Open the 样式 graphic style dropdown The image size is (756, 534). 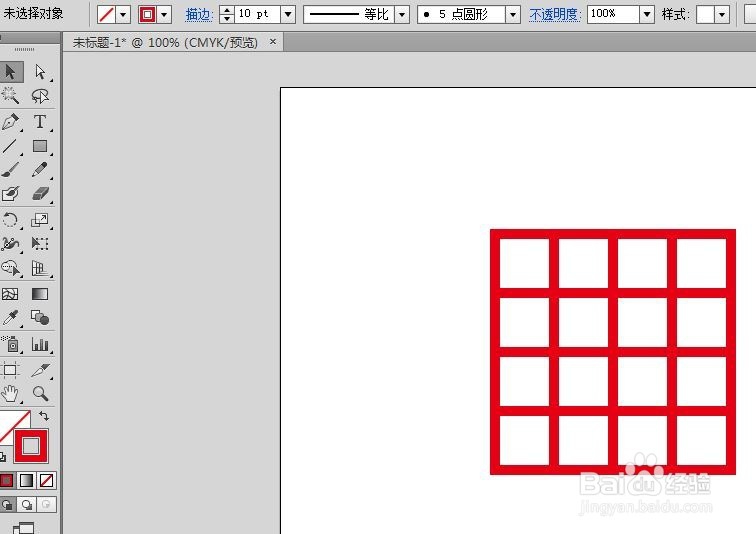click(x=722, y=14)
